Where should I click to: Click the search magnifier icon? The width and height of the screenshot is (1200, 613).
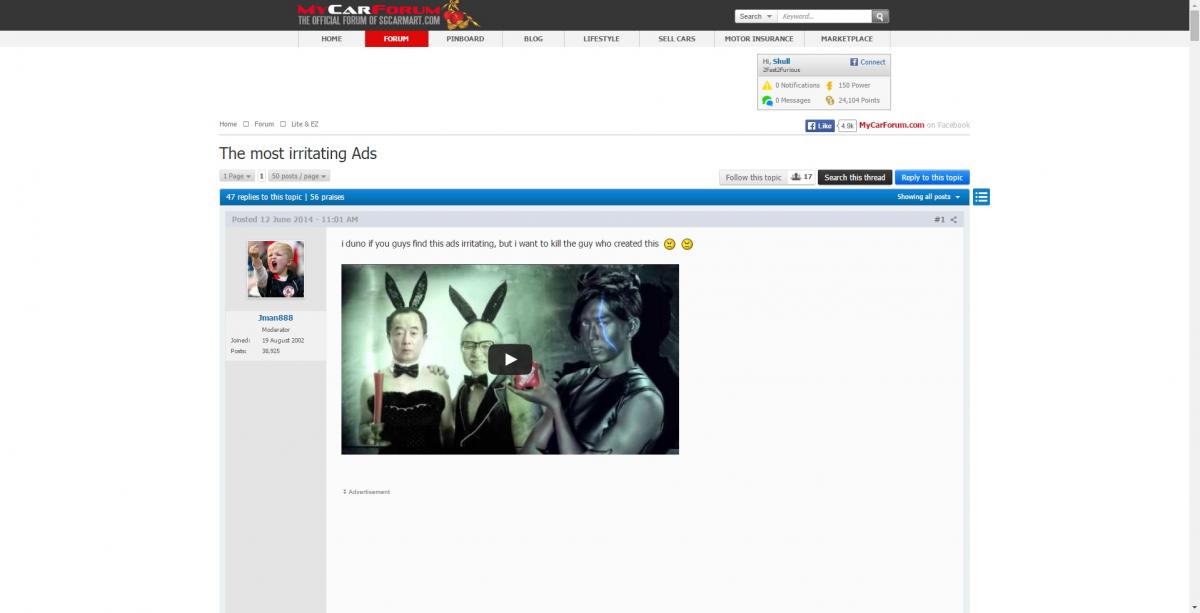coord(880,16)
